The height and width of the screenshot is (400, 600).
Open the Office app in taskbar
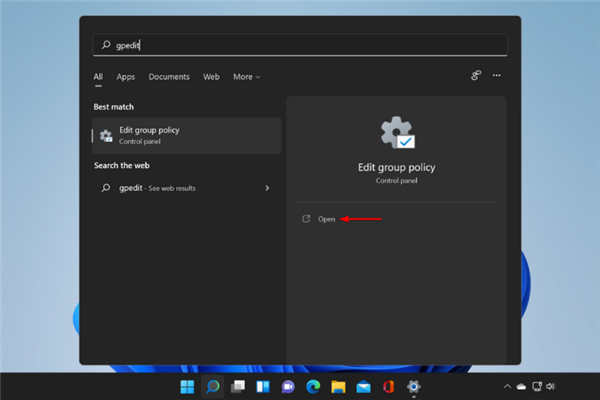388,387
